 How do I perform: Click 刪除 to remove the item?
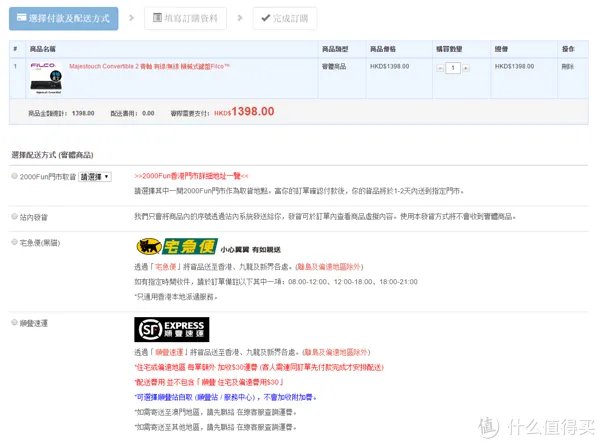(x=567, y=67)
